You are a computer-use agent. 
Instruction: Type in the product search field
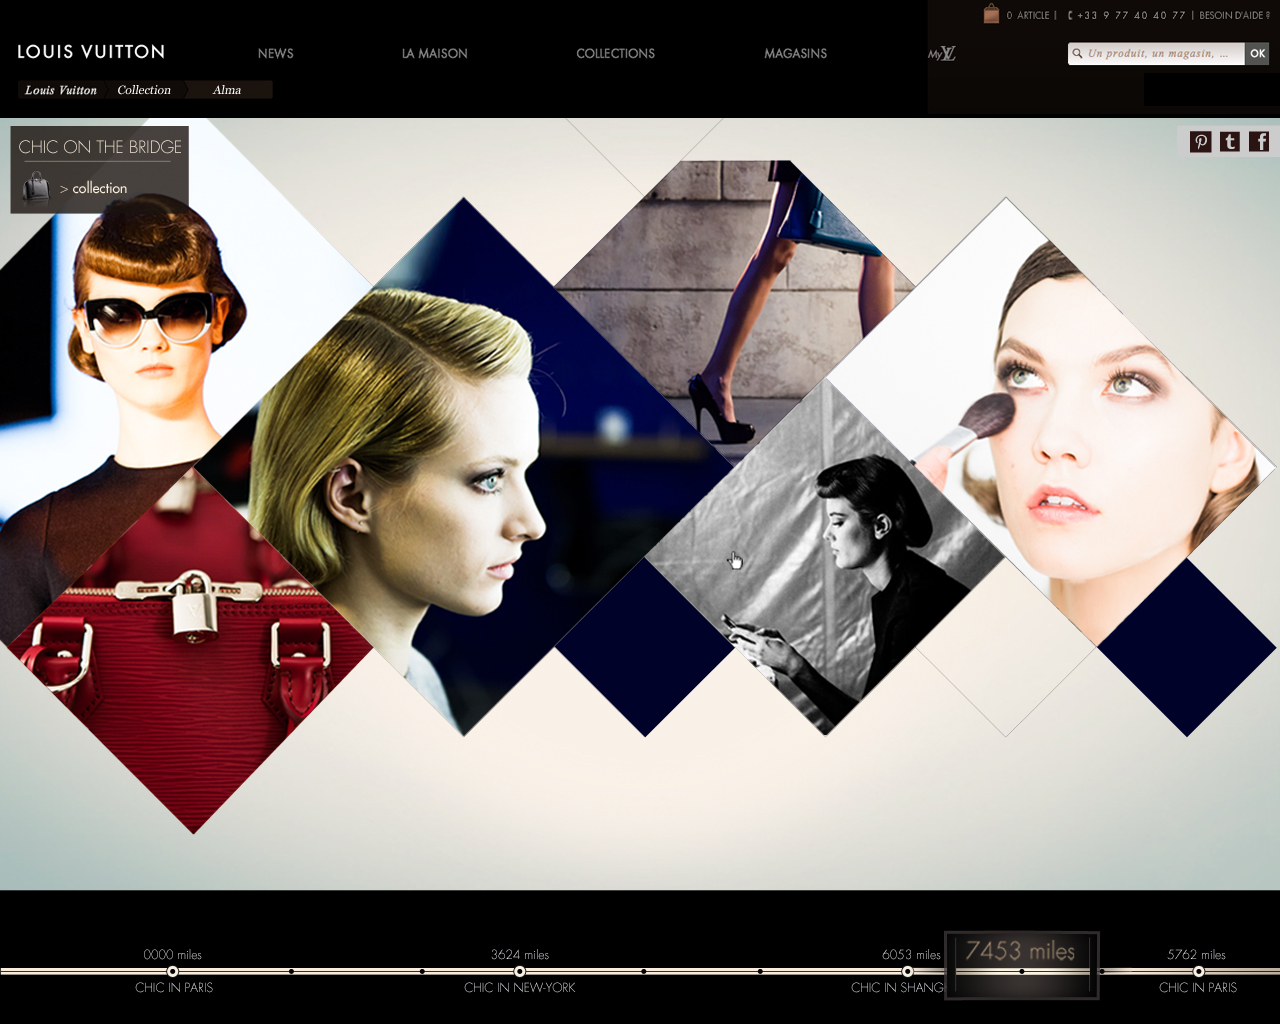(x=1155, y=54)
